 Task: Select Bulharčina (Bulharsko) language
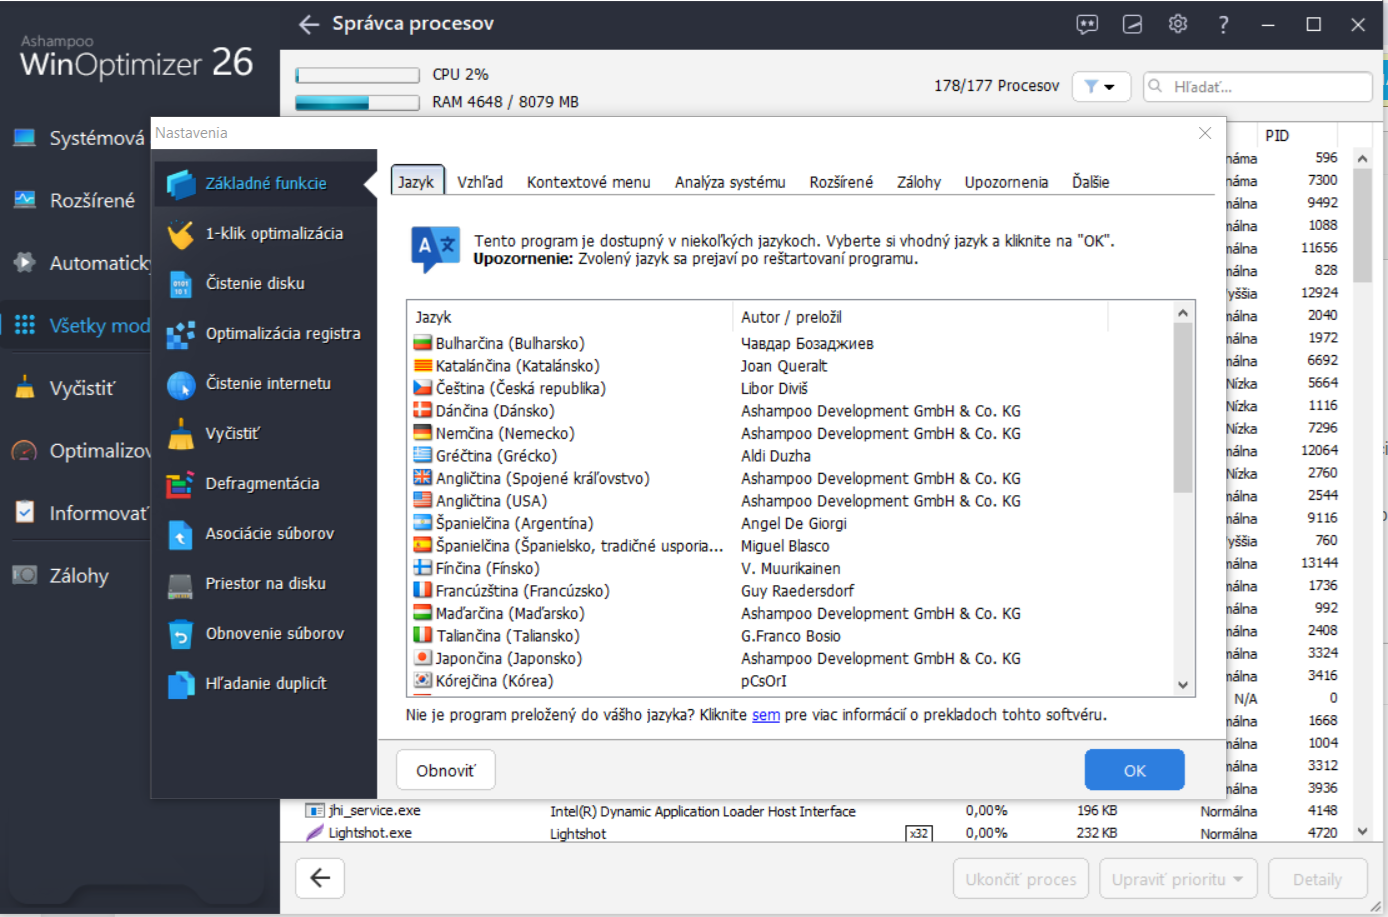click(790, 343)
